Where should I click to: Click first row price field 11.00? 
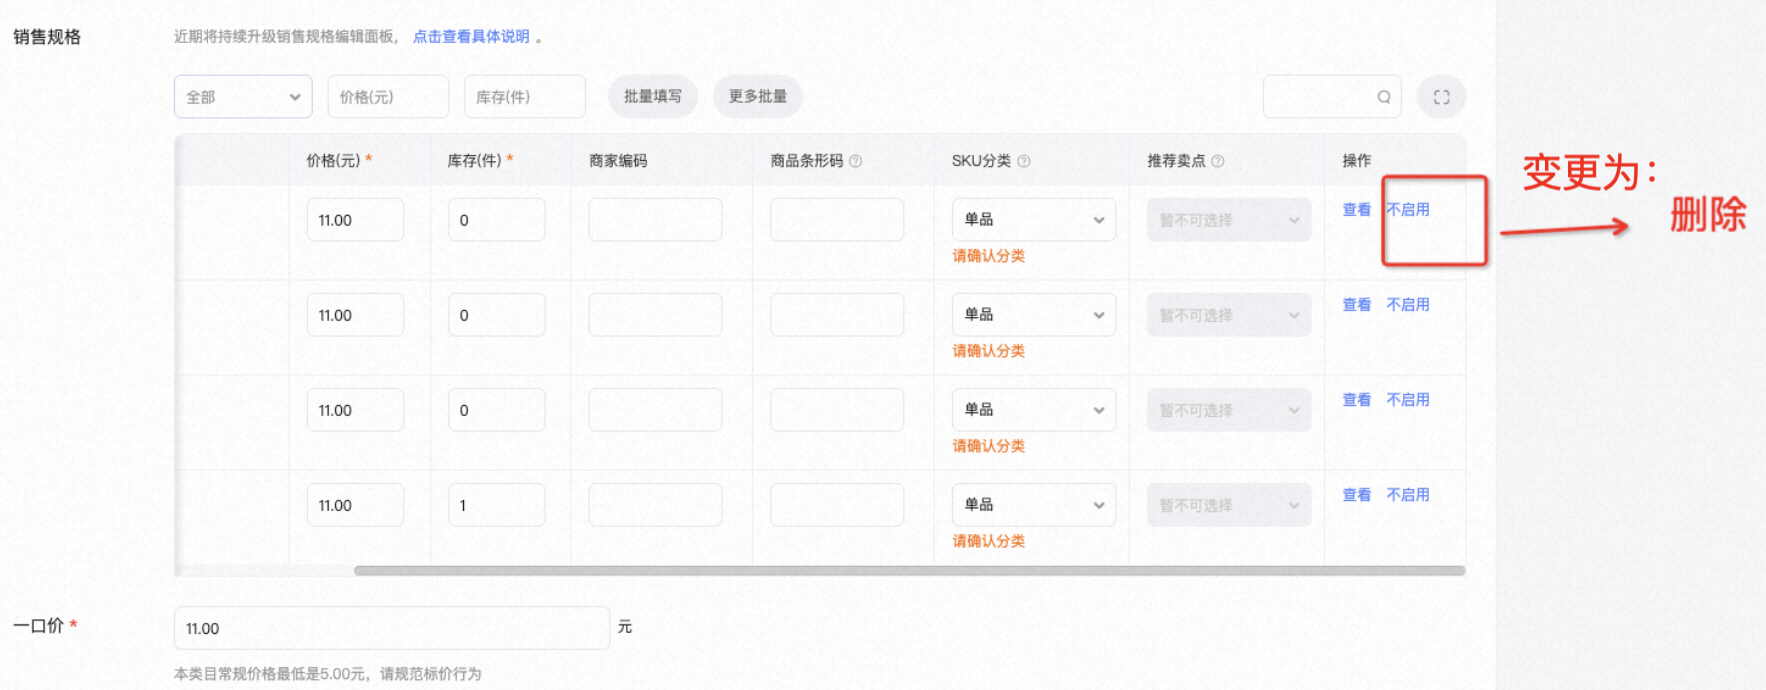pos(355,219)
